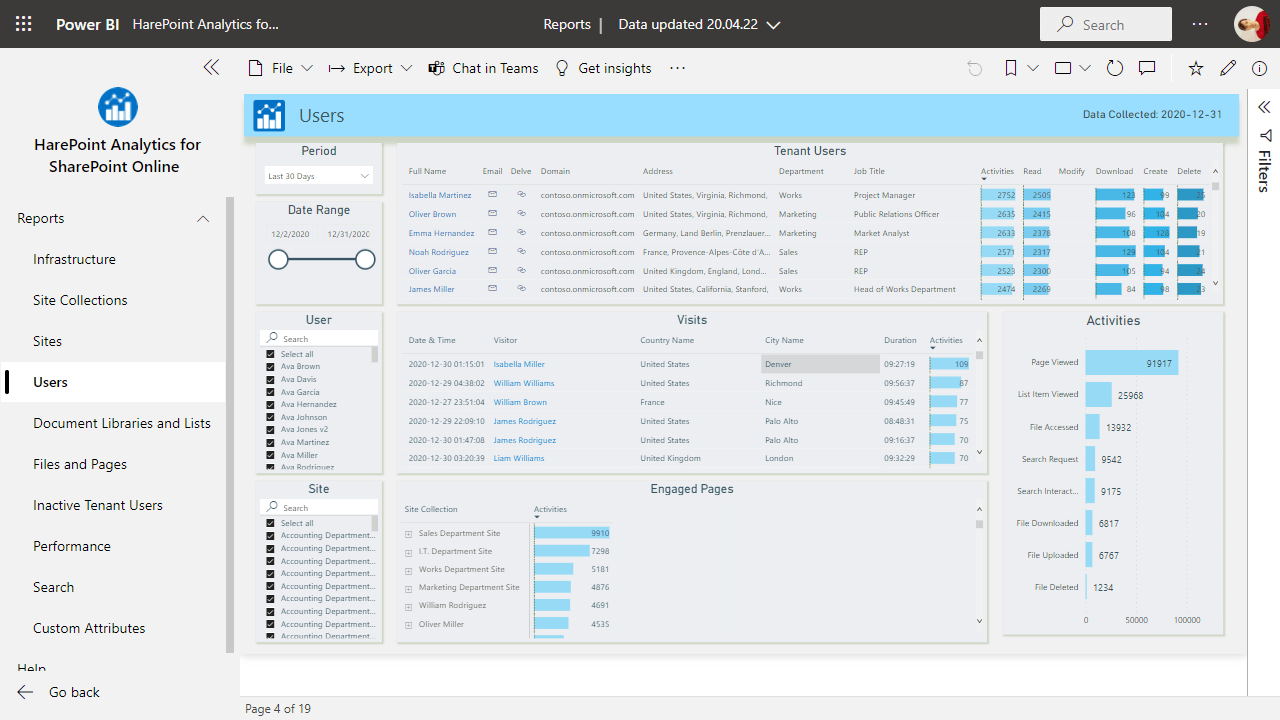Image resolution: width=1280 pixels, height=720 pixels.
Task: Click Page Viewed bar in Activities chart
Action: click(1132, 363)
